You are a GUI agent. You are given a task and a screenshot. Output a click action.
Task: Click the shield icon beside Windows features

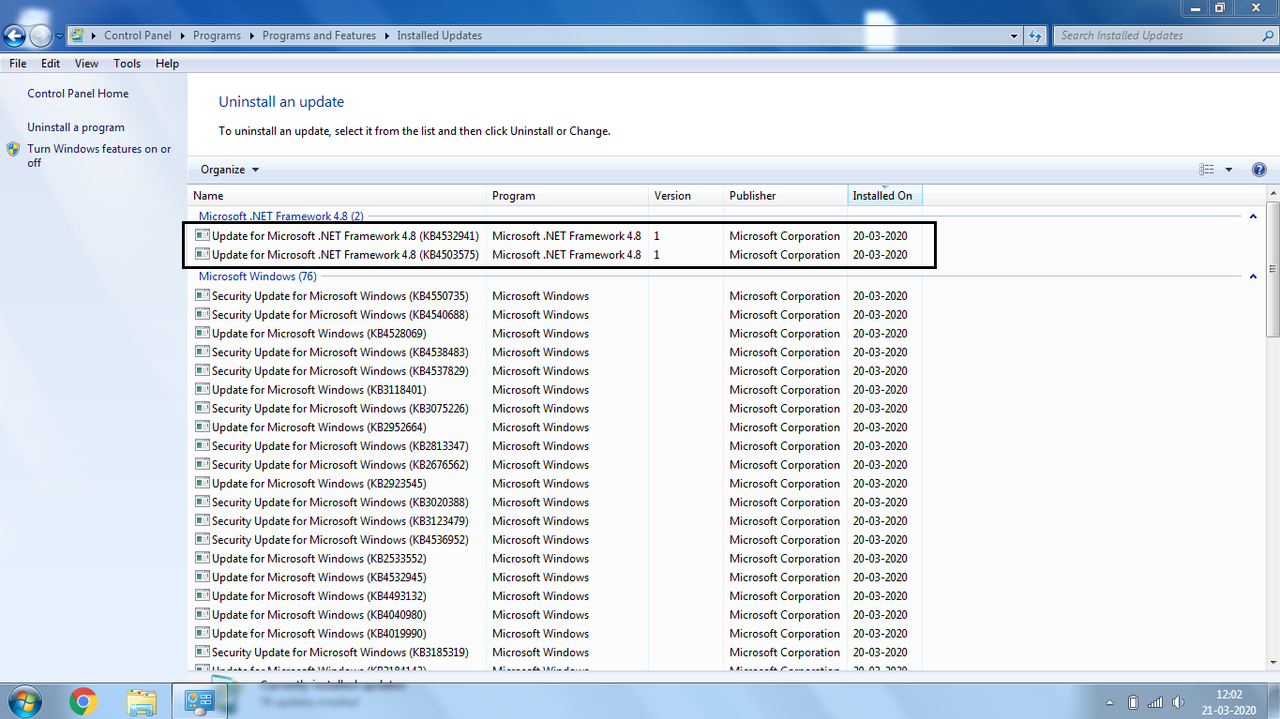[13, 149]
